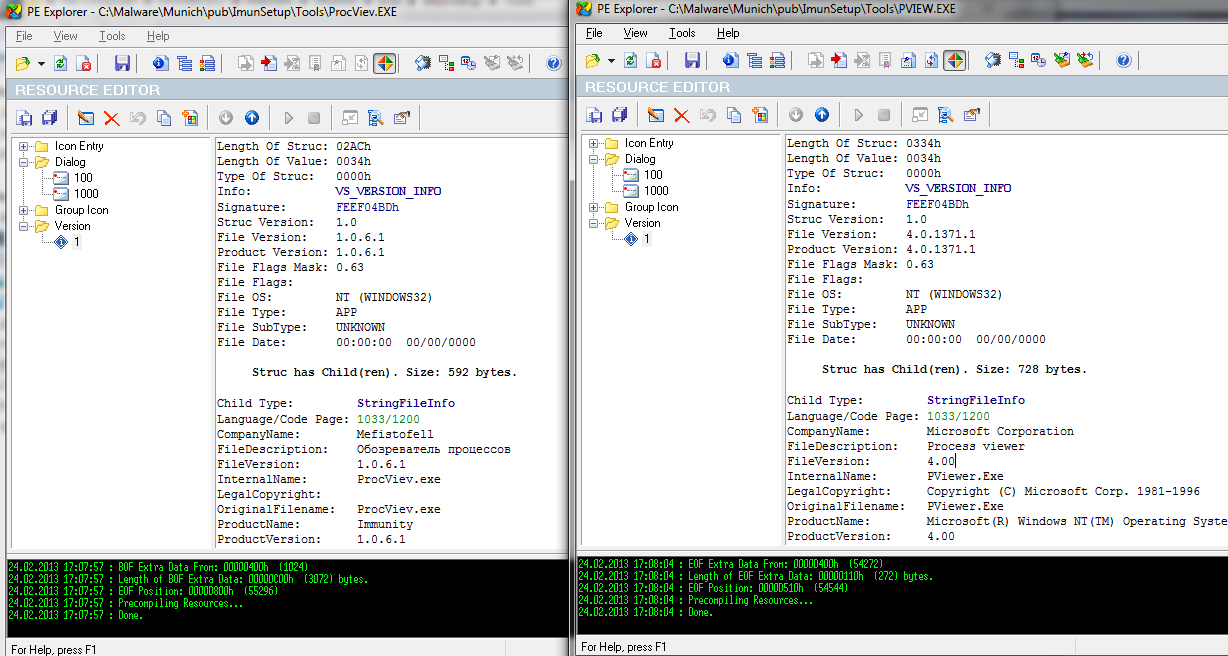Open the Tools menu in ProcView.EXE window

(112, 36)
